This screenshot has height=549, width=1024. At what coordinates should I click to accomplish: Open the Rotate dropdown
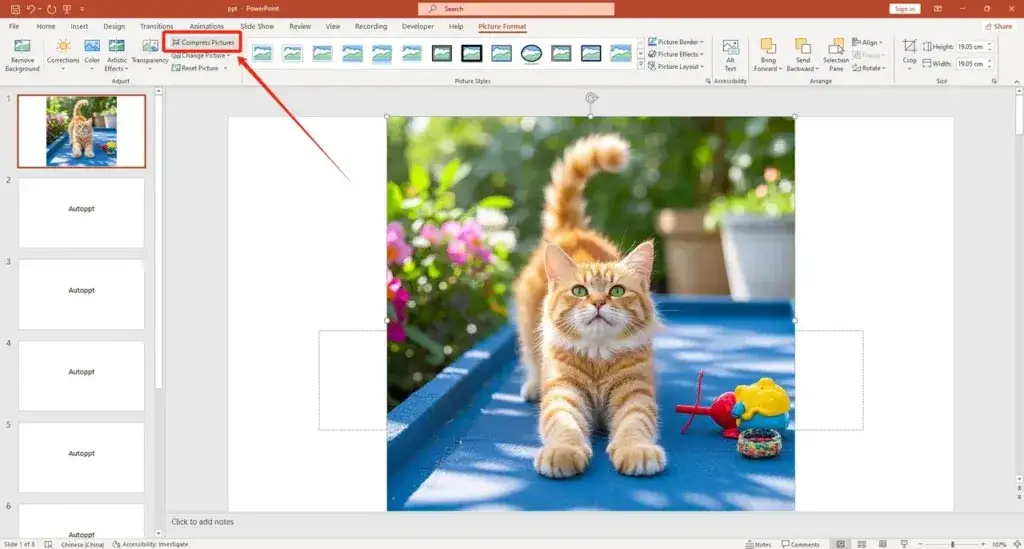point(869,68)
